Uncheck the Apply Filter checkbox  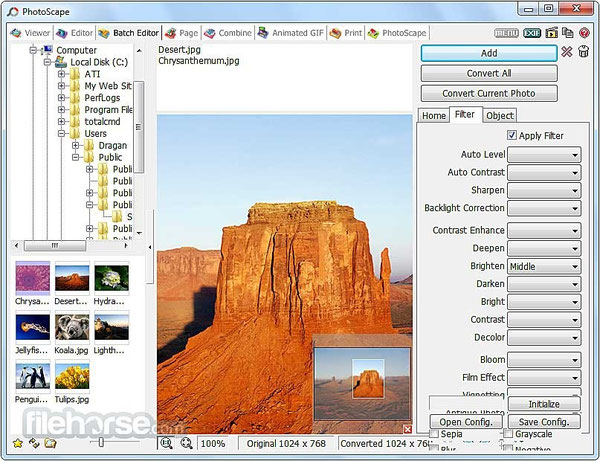tap(512, 135)
